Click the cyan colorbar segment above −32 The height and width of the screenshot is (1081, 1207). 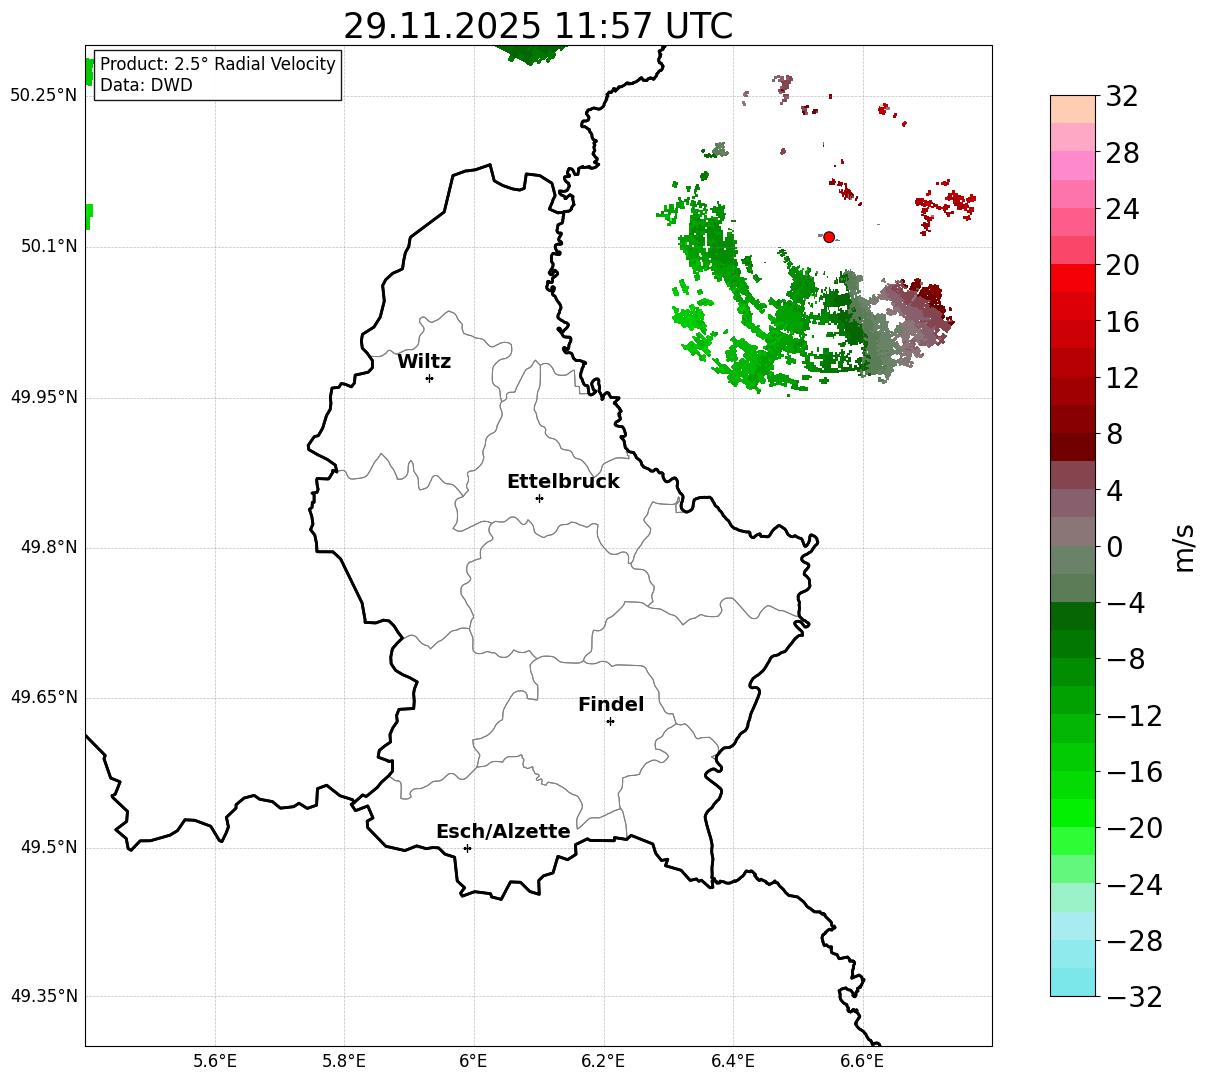[x=1073, y=982]
